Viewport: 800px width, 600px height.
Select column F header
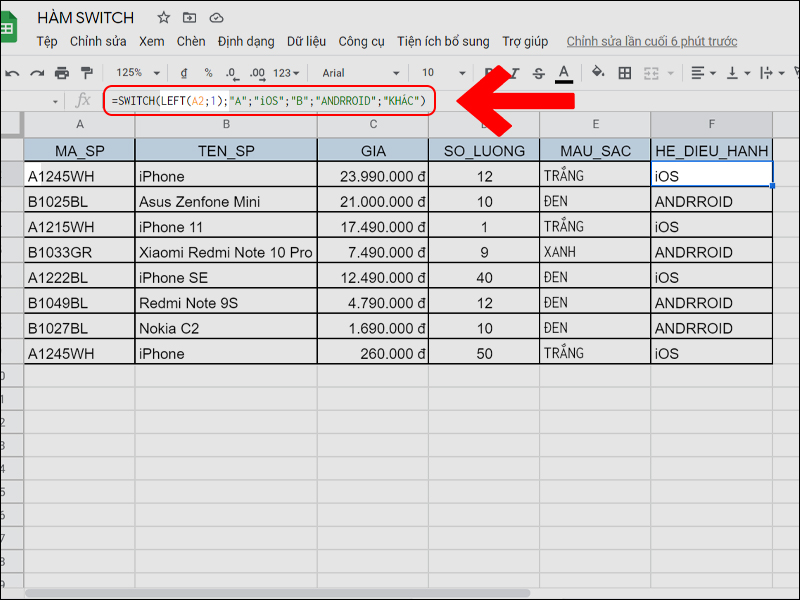[x=711, y=124]
